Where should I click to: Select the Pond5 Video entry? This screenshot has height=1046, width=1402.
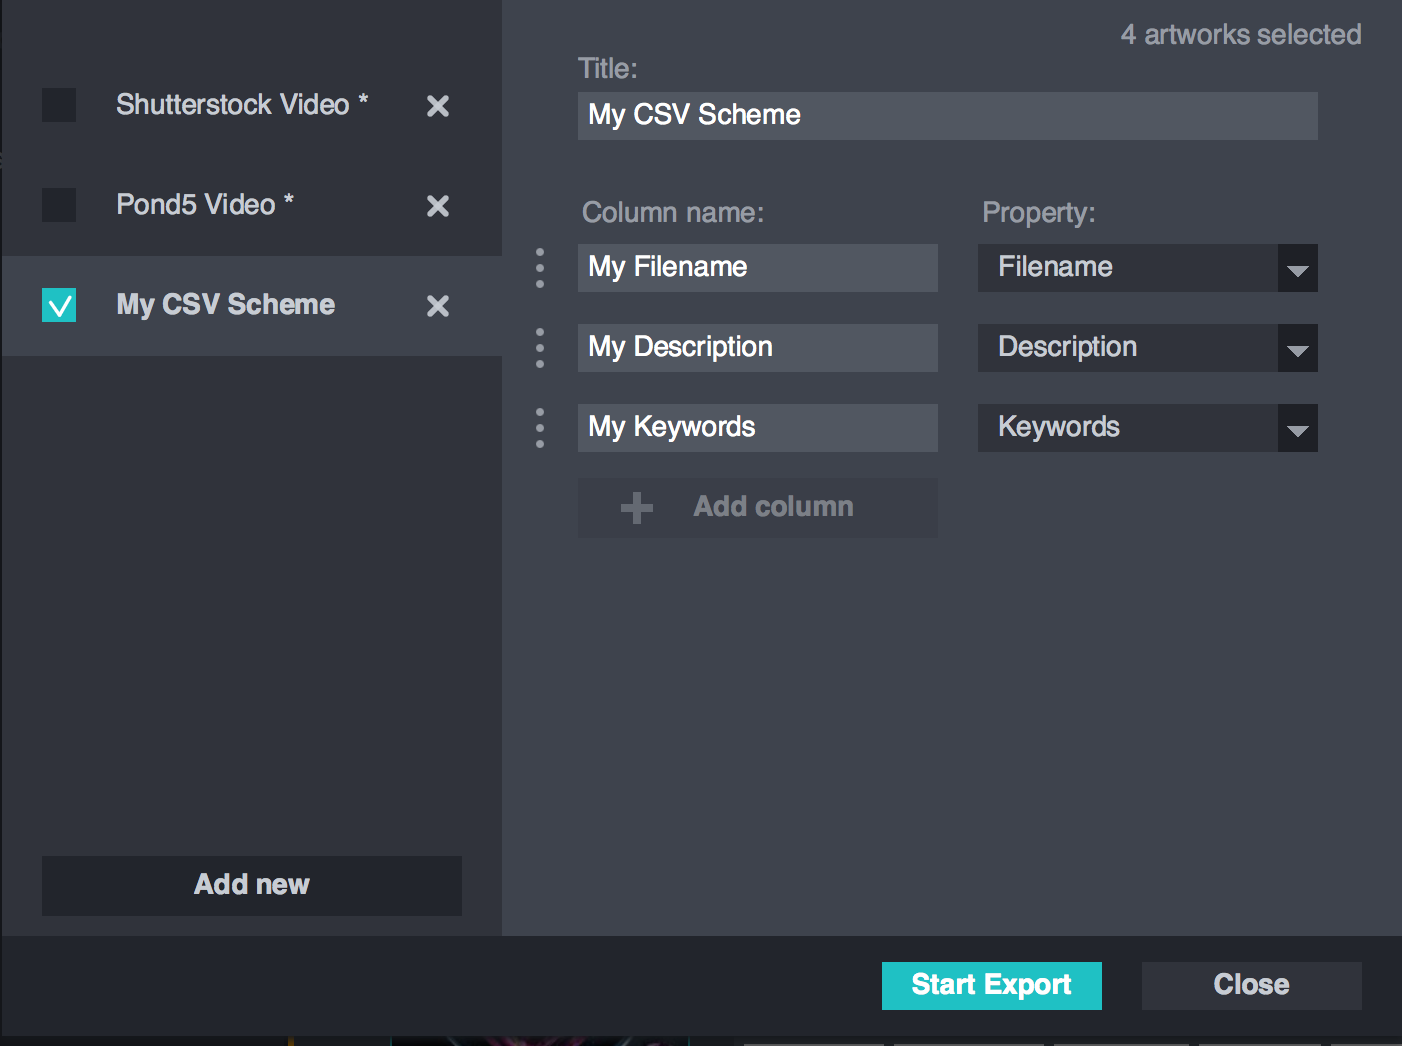click(205, 205)
